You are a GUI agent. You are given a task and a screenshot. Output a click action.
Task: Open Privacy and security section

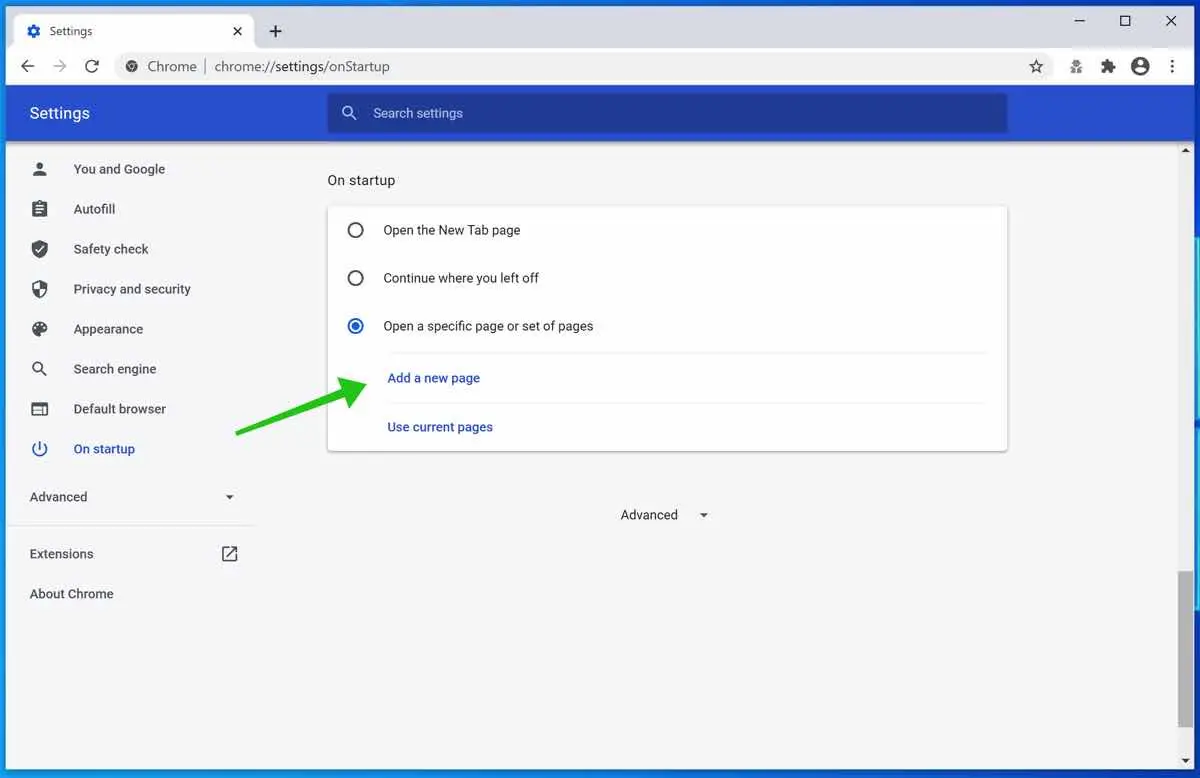coord(132,289)
